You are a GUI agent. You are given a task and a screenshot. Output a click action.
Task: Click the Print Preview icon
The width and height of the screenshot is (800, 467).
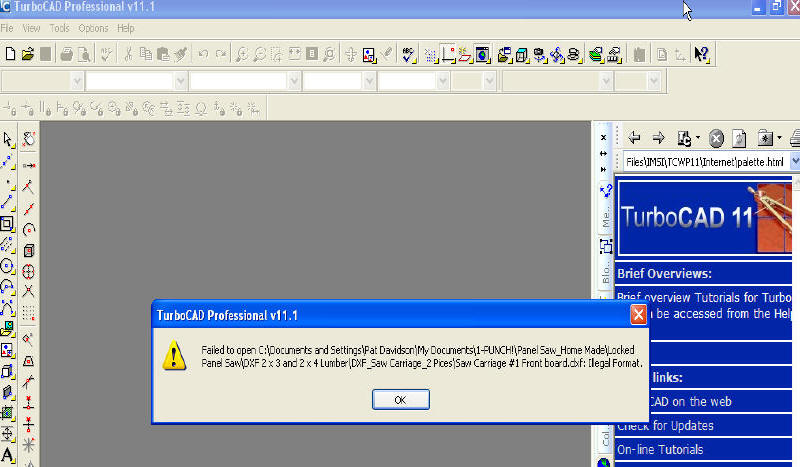pyautogui.click(x=84, y=54)
